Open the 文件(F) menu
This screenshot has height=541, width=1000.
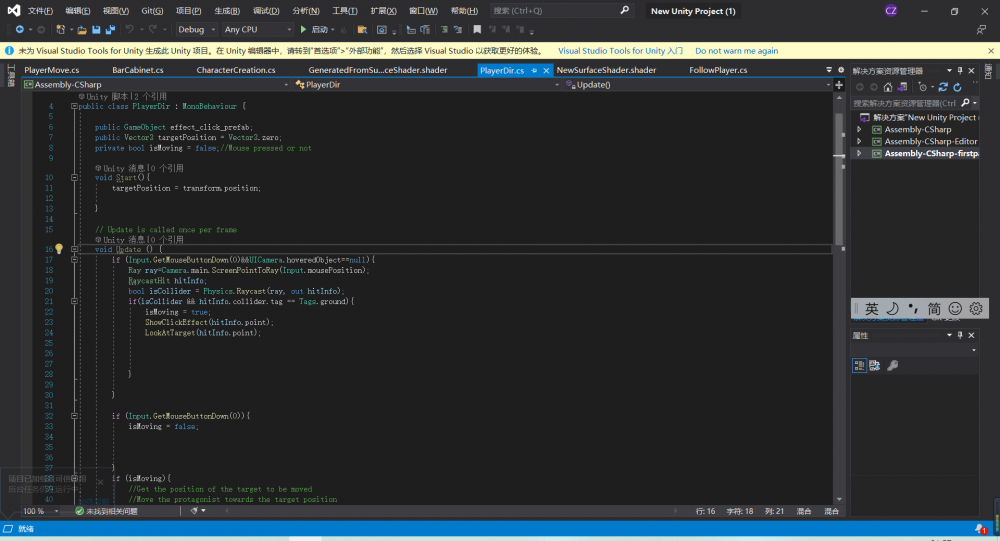point(40,11)
